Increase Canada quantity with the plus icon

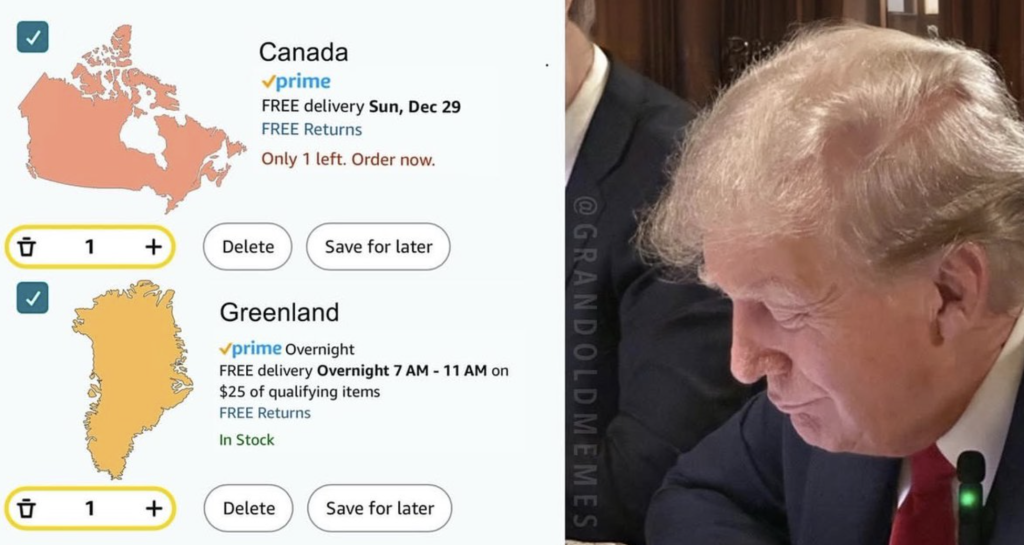[x=153, y=247]
